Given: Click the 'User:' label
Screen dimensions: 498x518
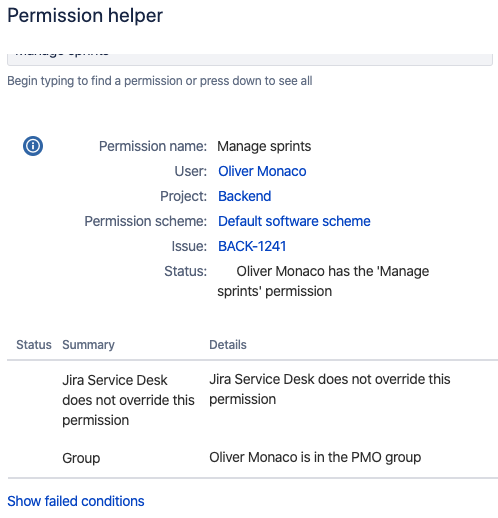Looking at the screenshot, I should (x=190, y=171).
